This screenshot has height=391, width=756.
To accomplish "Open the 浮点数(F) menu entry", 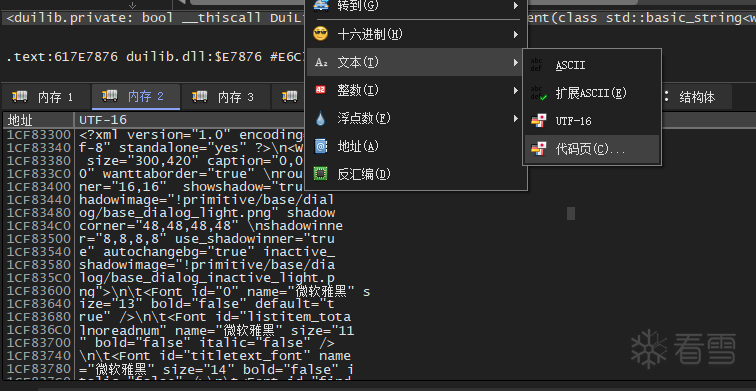I will click(417, 118).
